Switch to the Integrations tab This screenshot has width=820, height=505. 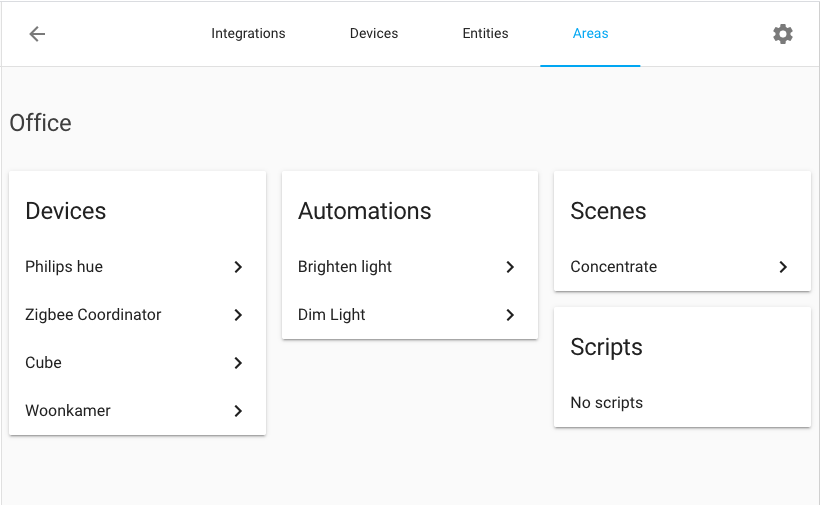pos(248,34)
